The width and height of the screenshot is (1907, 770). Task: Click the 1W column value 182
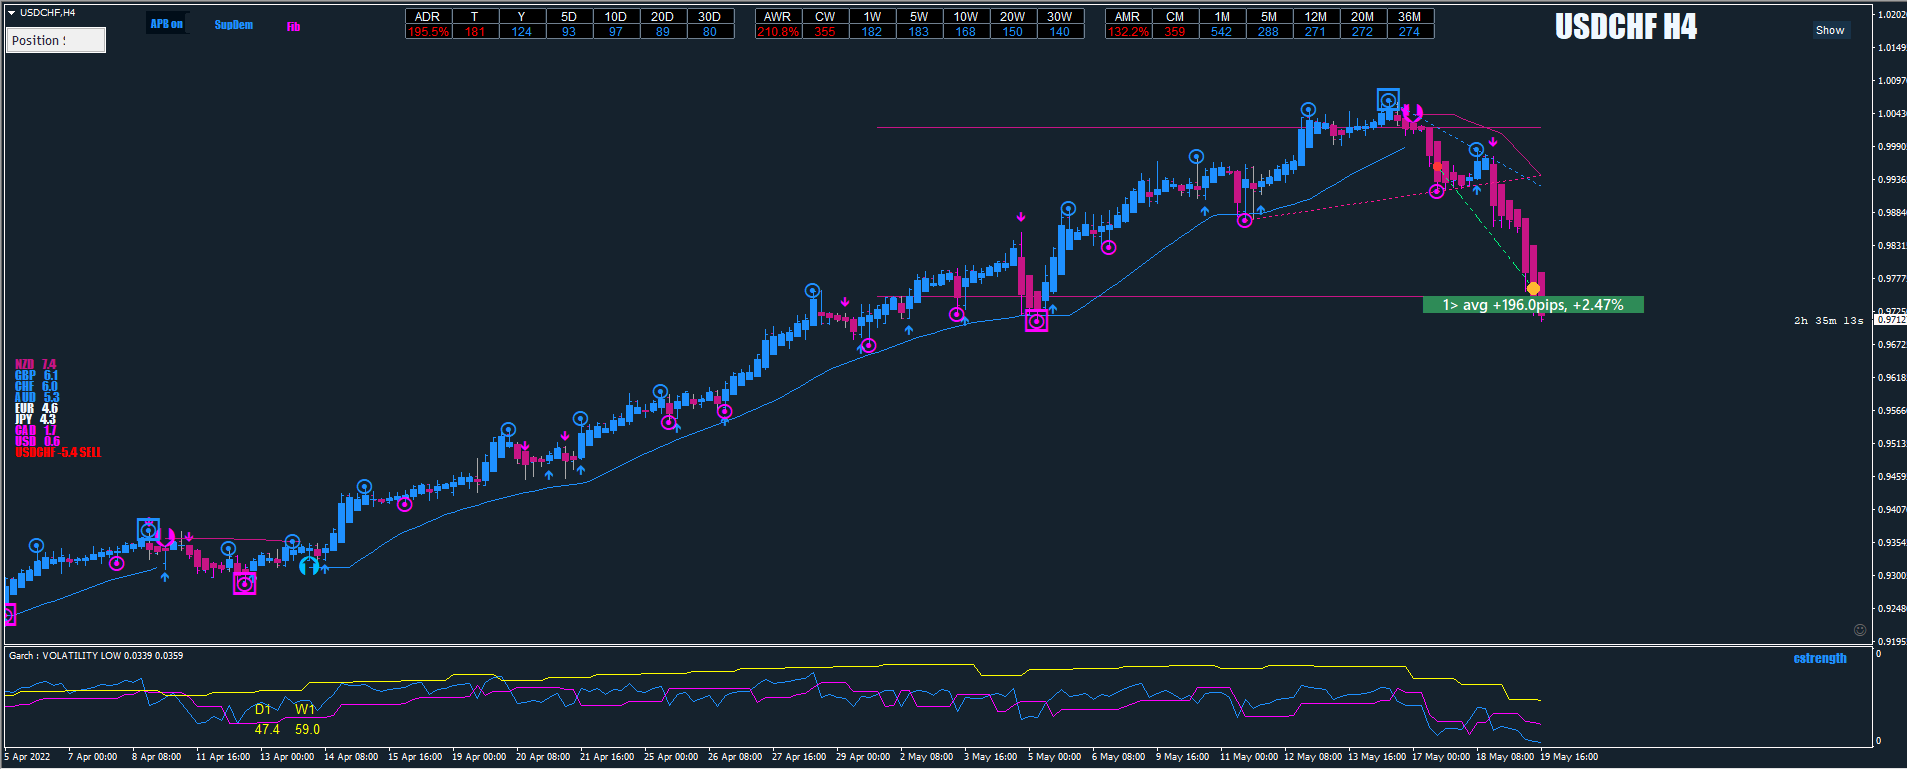coord(872,32)
